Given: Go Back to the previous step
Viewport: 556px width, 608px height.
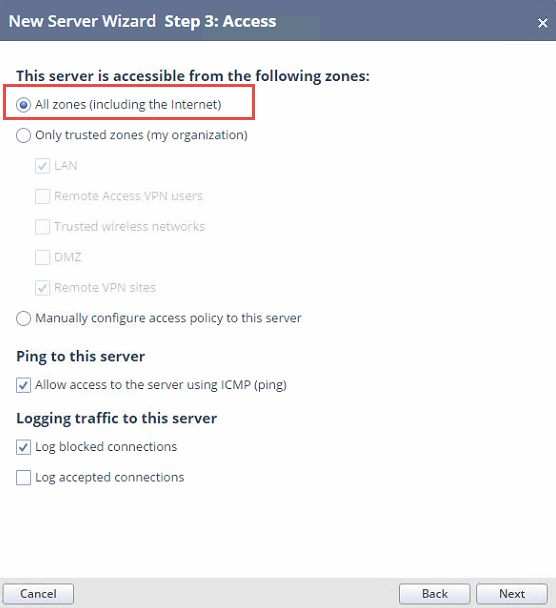Looking at the screenshot, I should tap(435, 594).
